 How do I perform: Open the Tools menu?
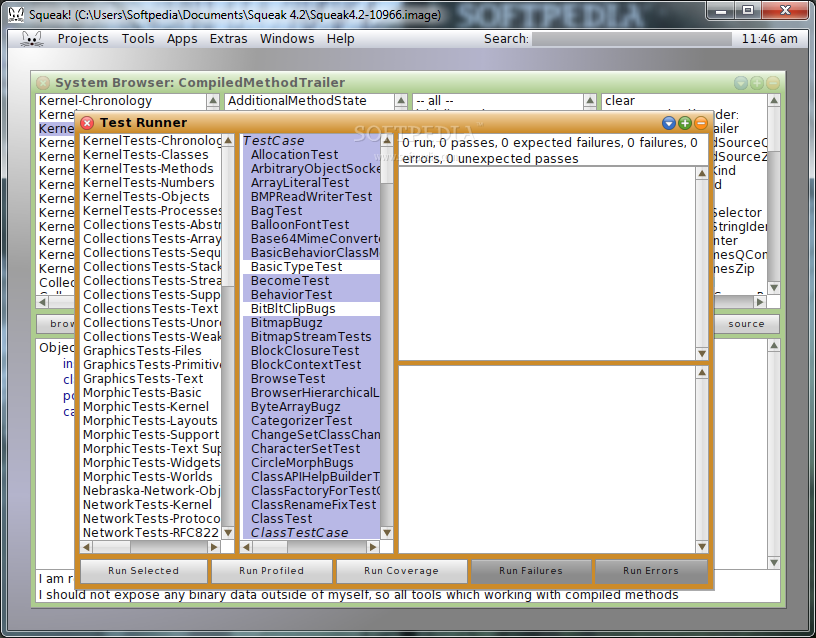tap(138, 39)
